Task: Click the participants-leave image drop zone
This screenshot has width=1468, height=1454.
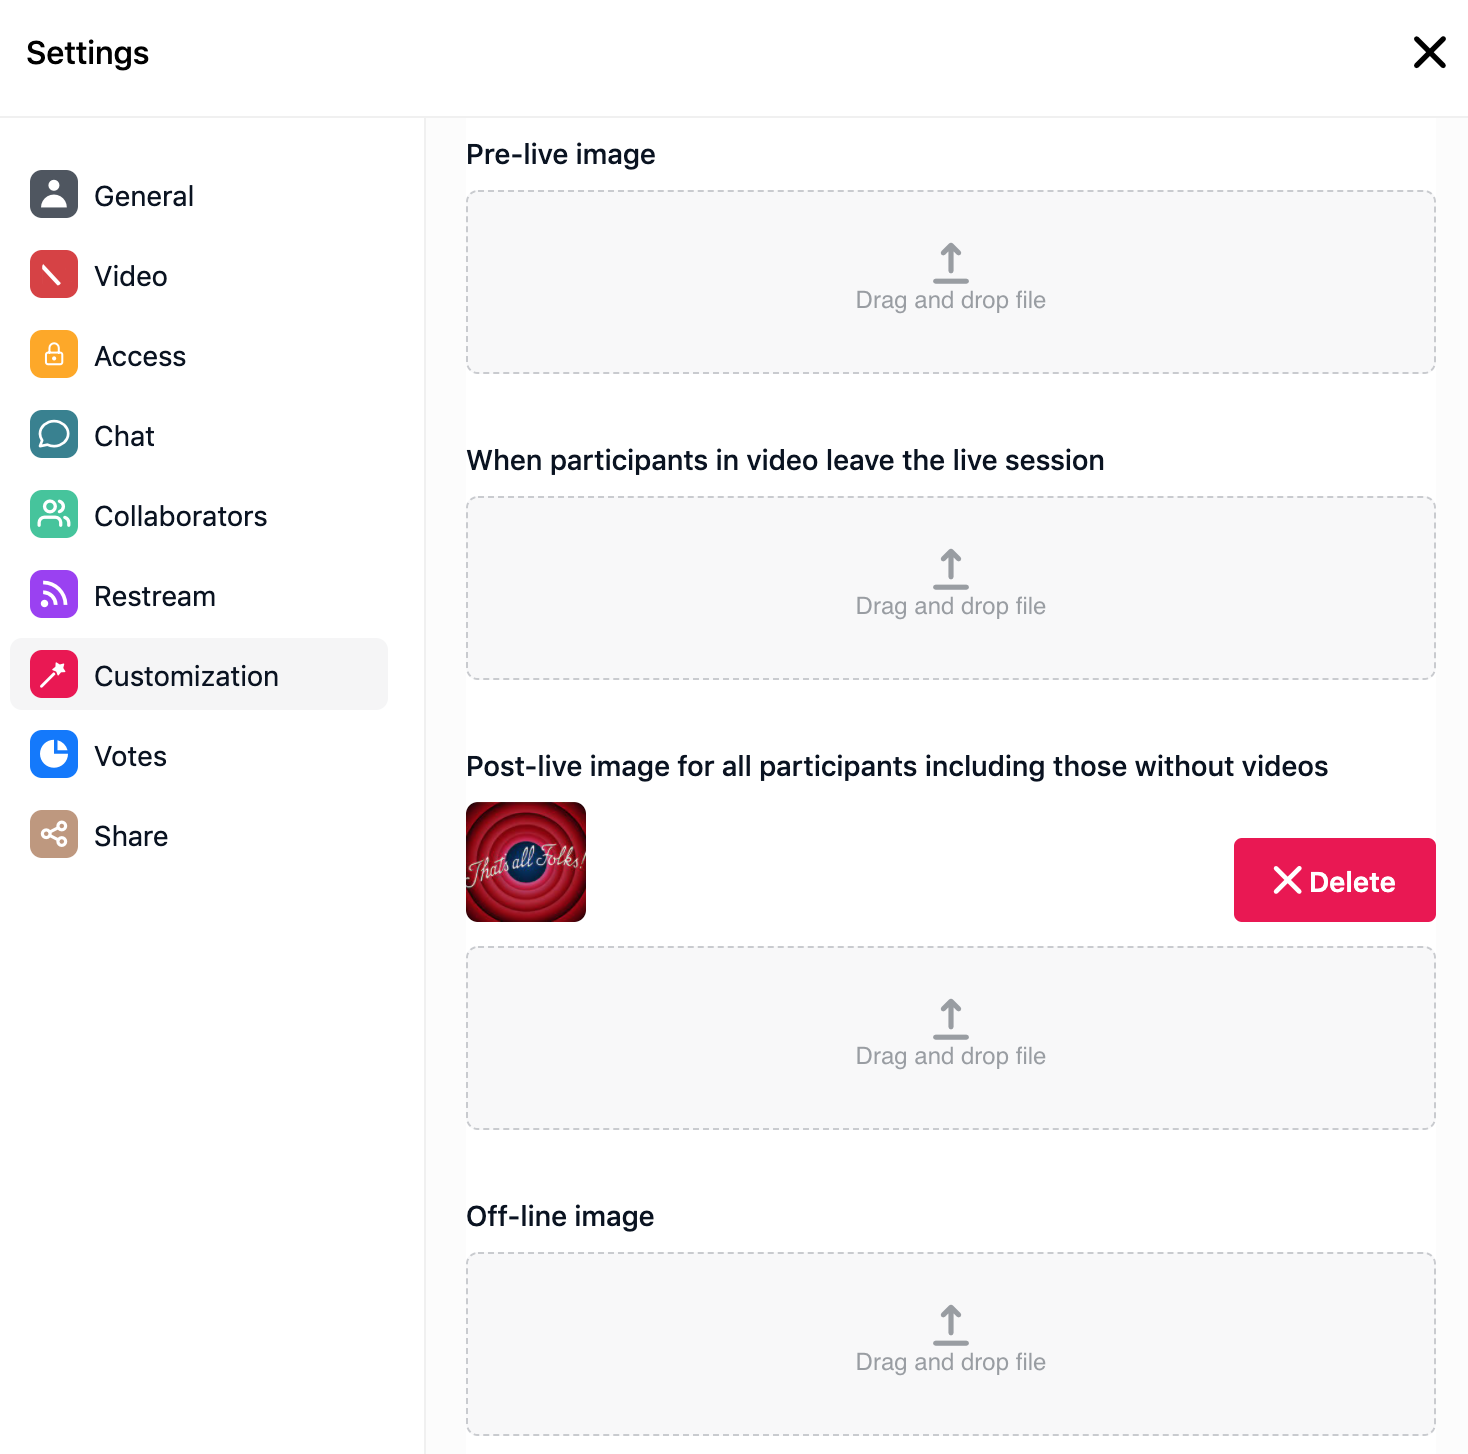Action: point(951,588)
